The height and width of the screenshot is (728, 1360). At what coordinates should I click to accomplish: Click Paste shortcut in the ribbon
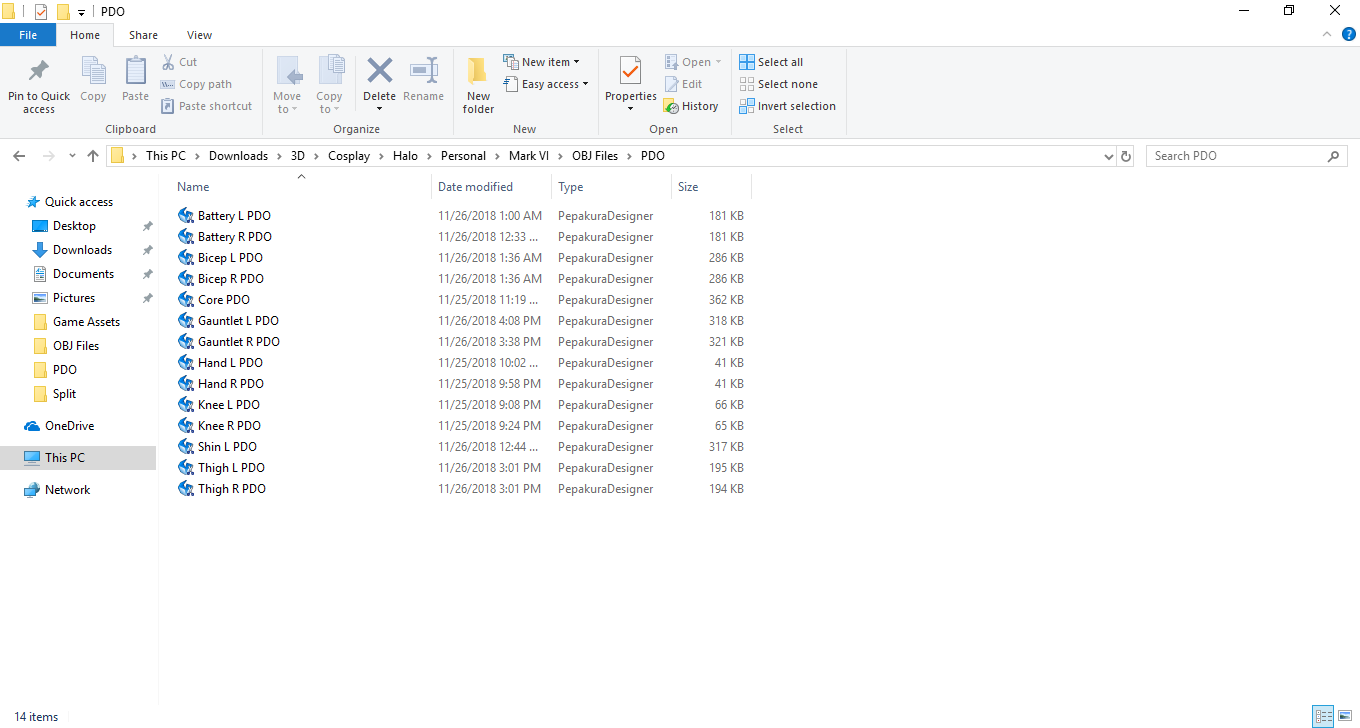pos(206,106)
